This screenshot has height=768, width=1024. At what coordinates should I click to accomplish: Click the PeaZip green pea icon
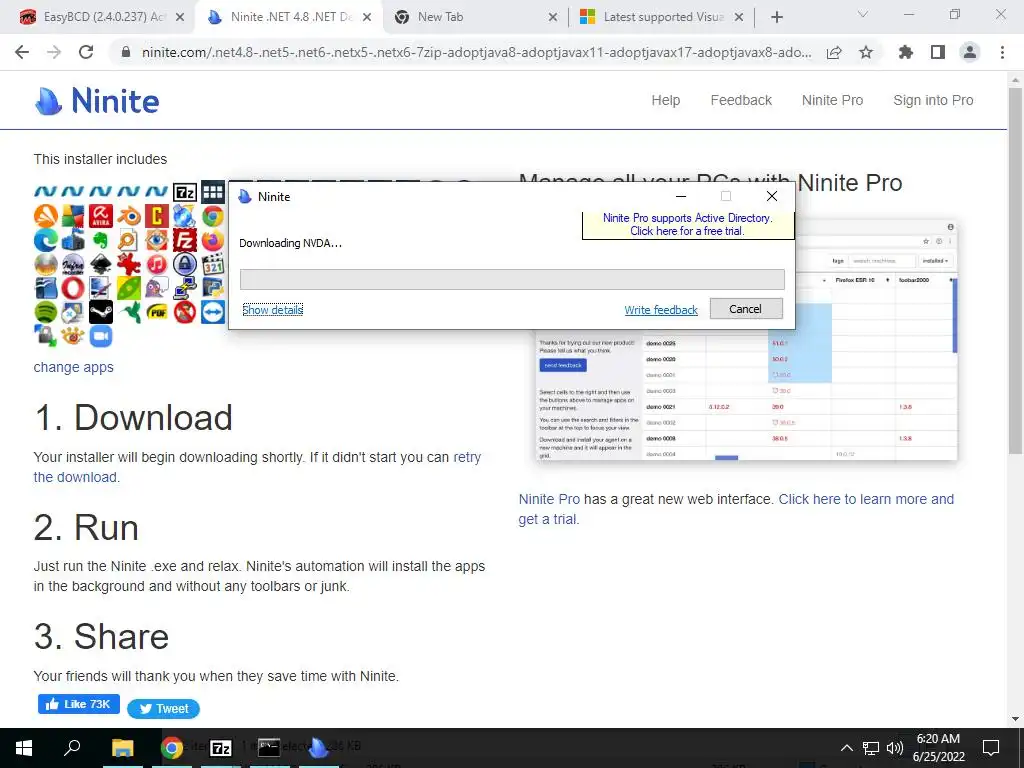129,288
